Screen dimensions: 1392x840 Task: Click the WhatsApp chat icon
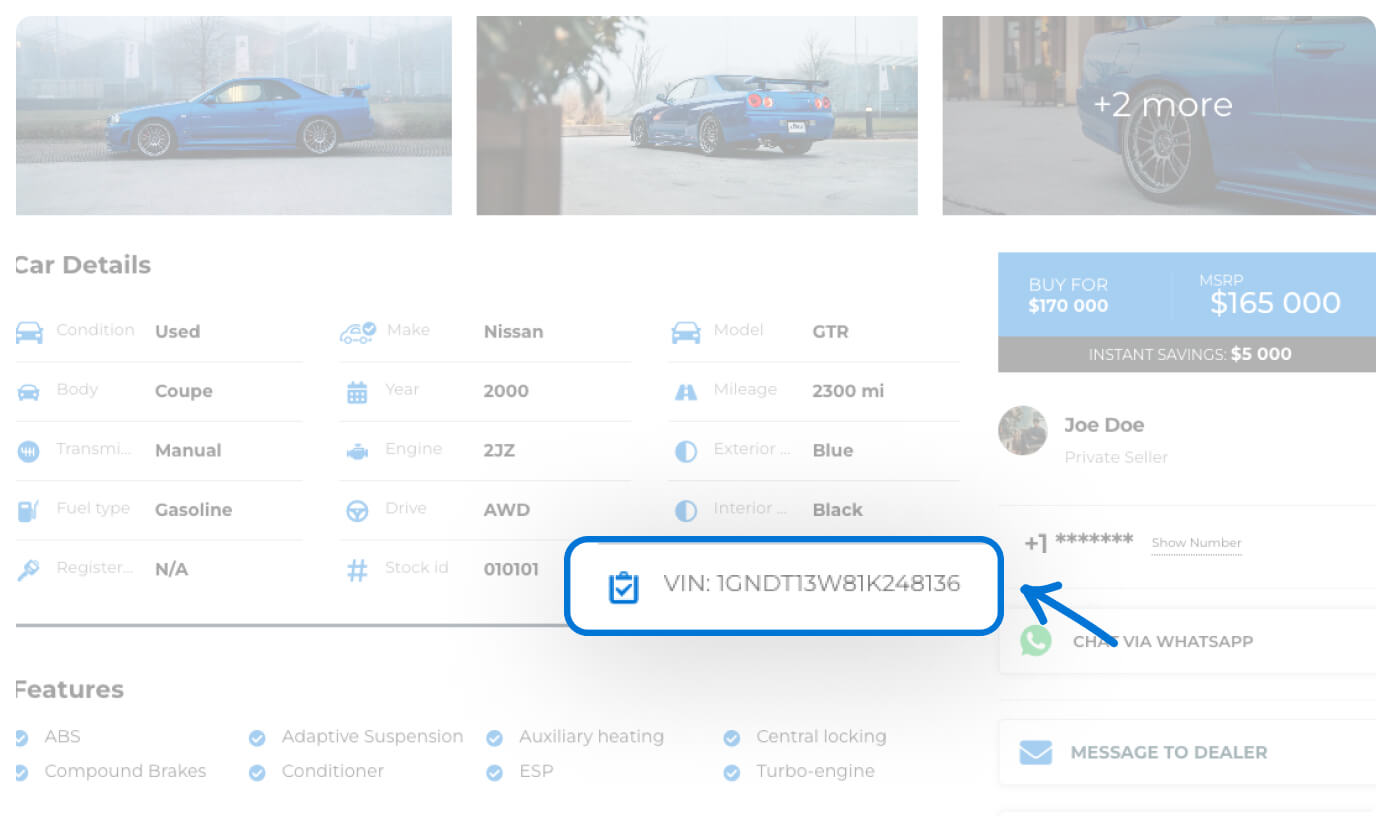1036,641
